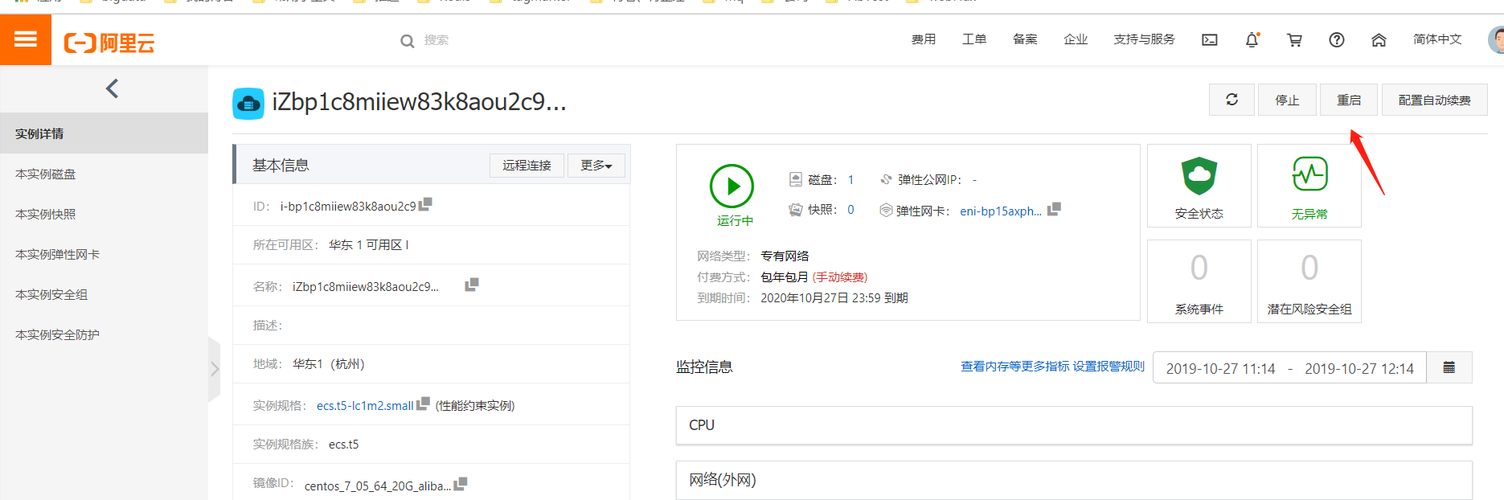
Task: Select 本实例安全防护 in the sidebar
Action: pos(104,334)
